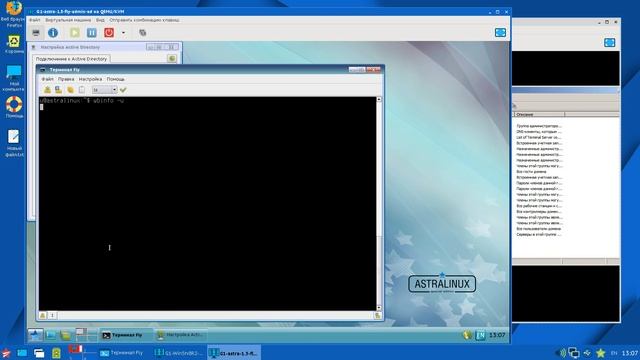Click host tray network monitors icon
The image size is (640, 360).
click(574, 353)
